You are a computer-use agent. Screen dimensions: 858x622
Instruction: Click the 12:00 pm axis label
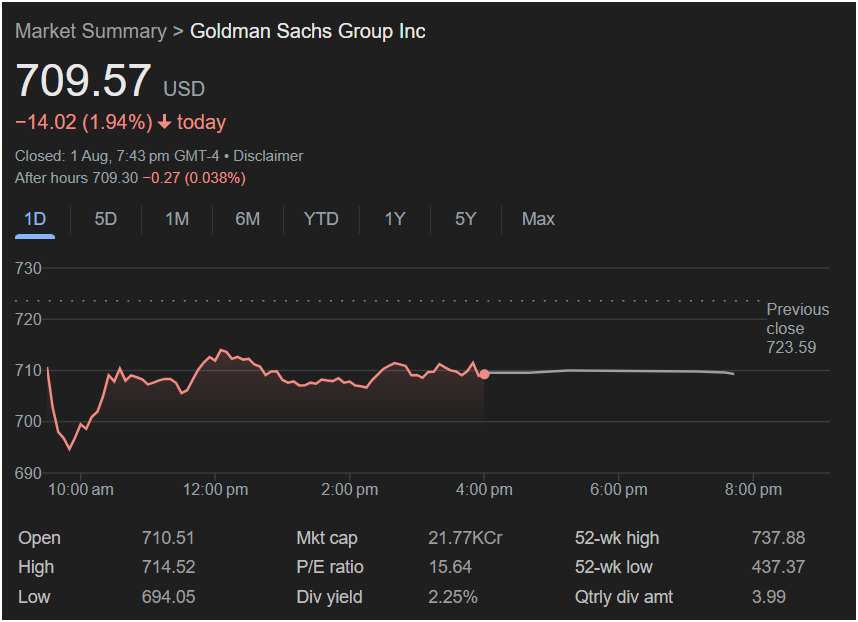click(215, 490)
